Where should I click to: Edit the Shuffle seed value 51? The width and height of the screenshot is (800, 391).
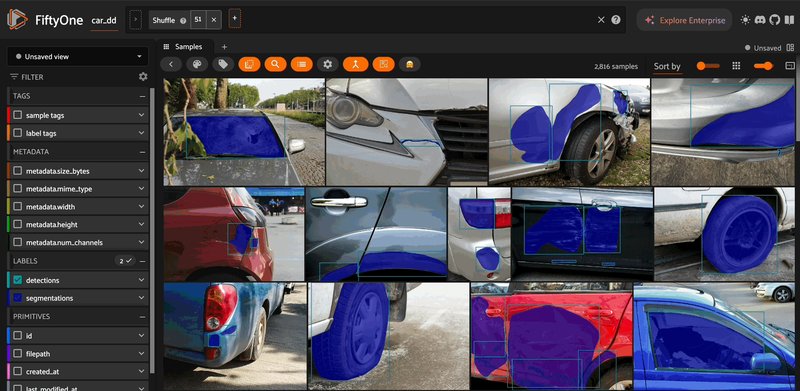point(198,20)
